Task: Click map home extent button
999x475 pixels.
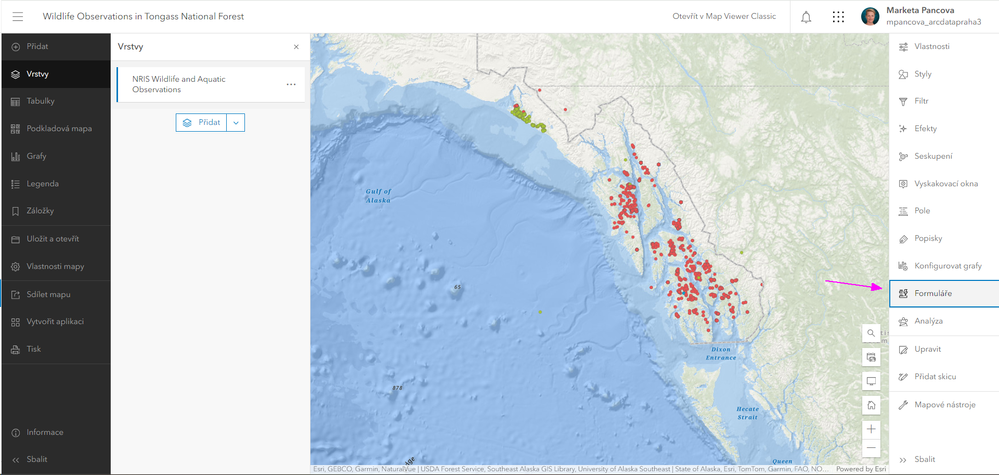Action: point(871,404)
